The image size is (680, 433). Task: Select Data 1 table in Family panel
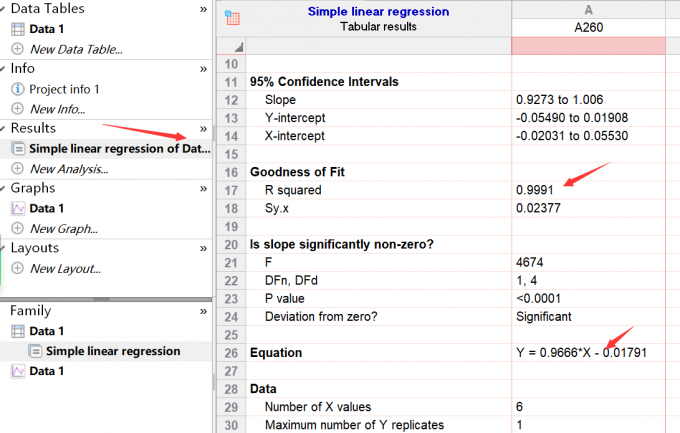(x=46, y=331)
